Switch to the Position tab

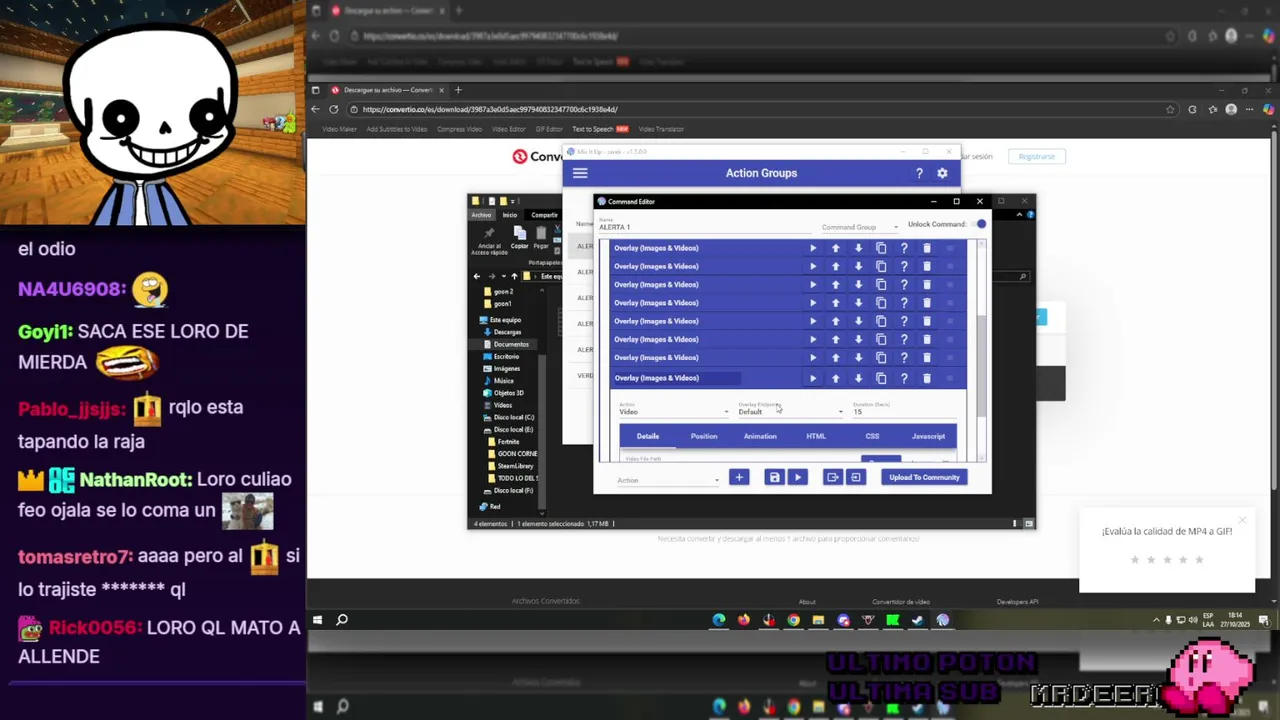(x=704, y=436)
